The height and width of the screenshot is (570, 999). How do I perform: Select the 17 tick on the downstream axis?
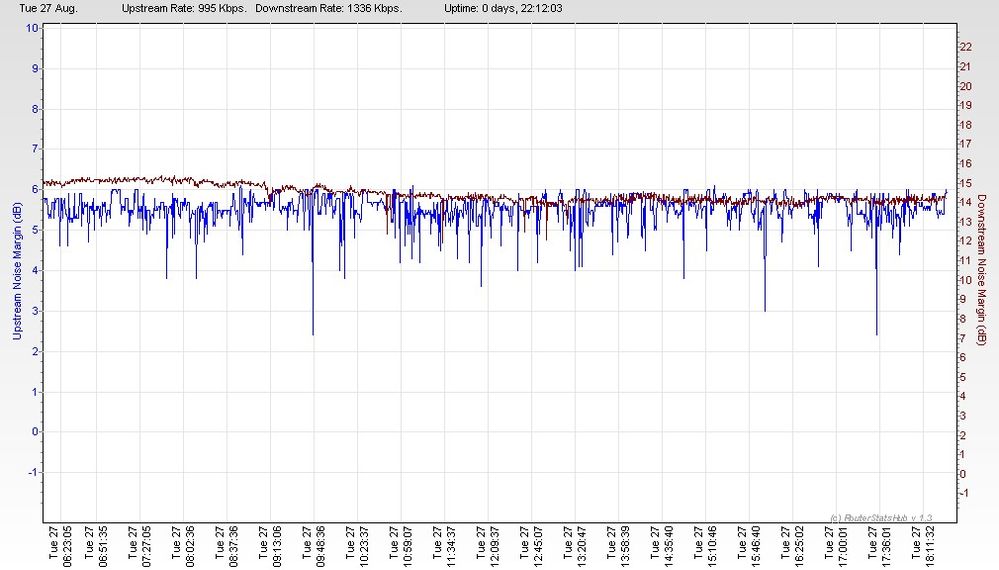point(966,145)
